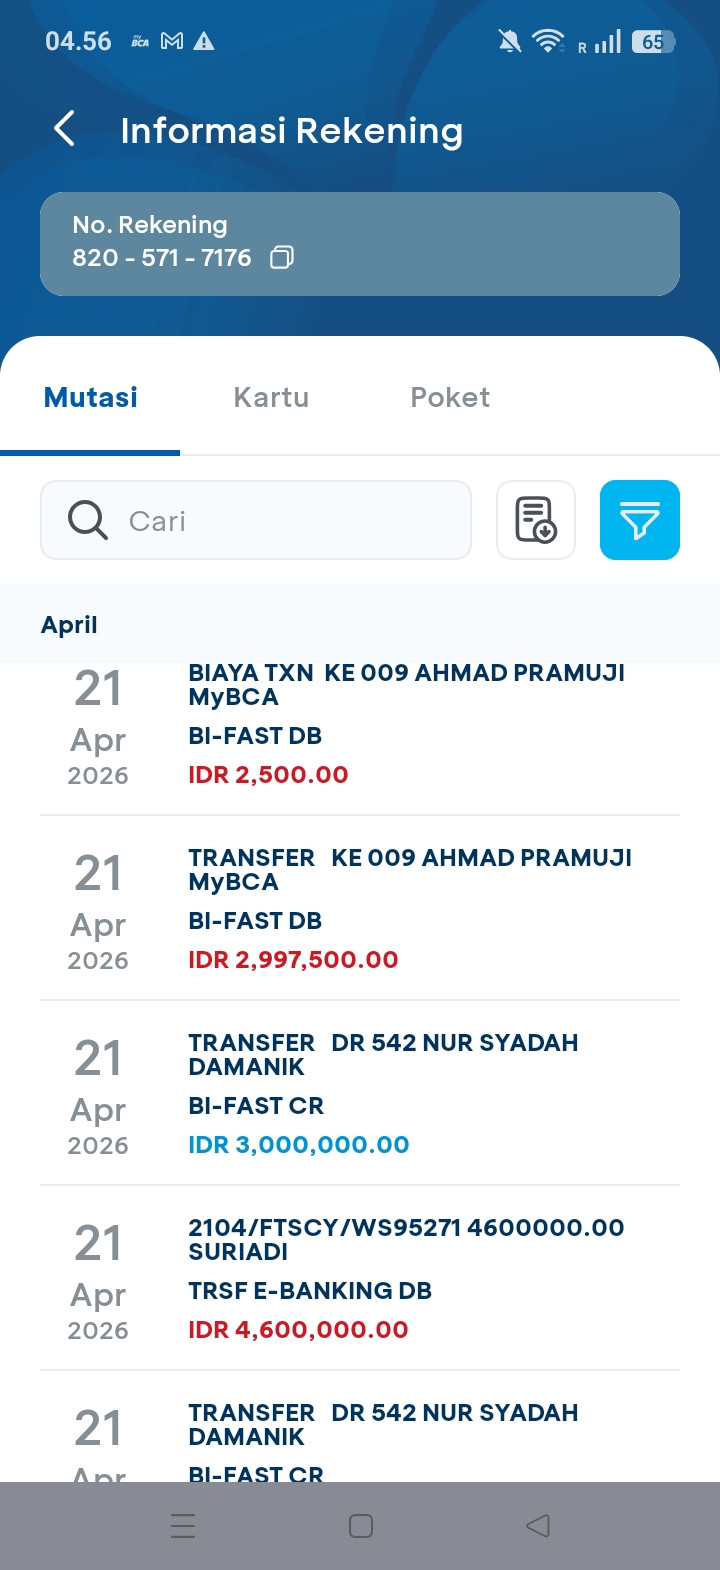Tap the search magnifier icon

pos(88,520)
